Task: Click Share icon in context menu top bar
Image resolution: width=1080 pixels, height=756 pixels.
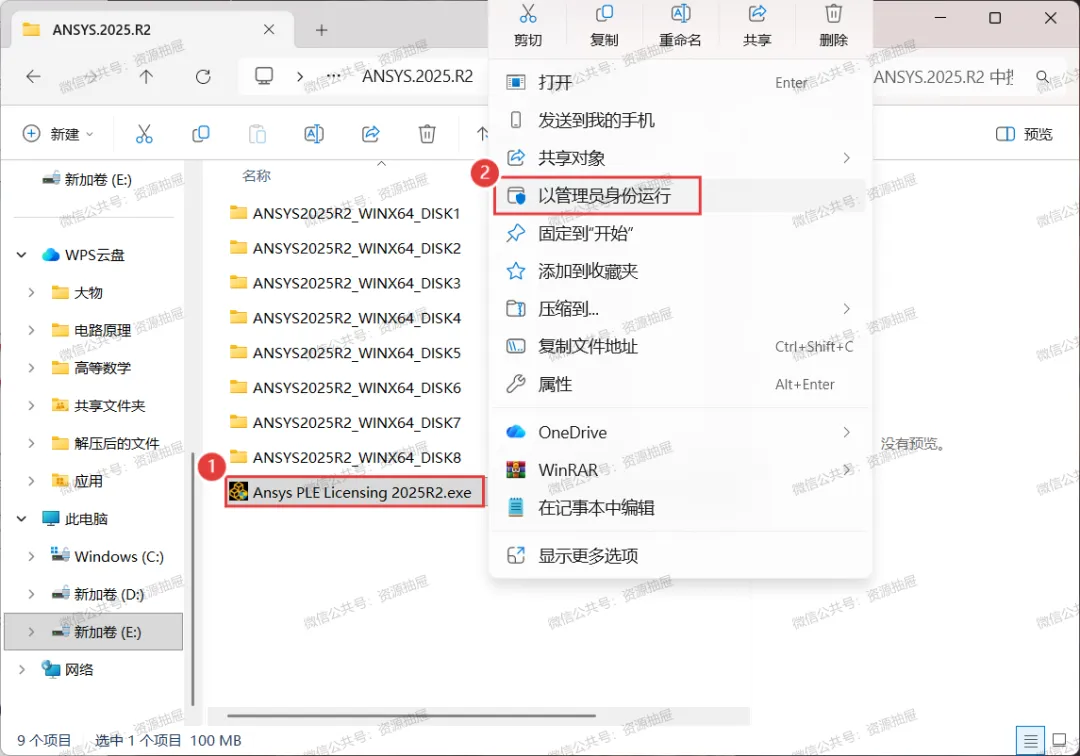Action: click(x=757, y=14)
